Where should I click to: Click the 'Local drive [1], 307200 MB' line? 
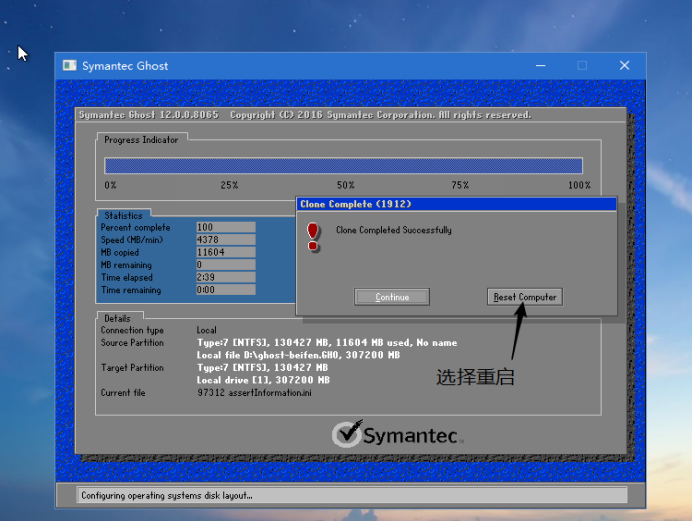click(x=263, y=380)
